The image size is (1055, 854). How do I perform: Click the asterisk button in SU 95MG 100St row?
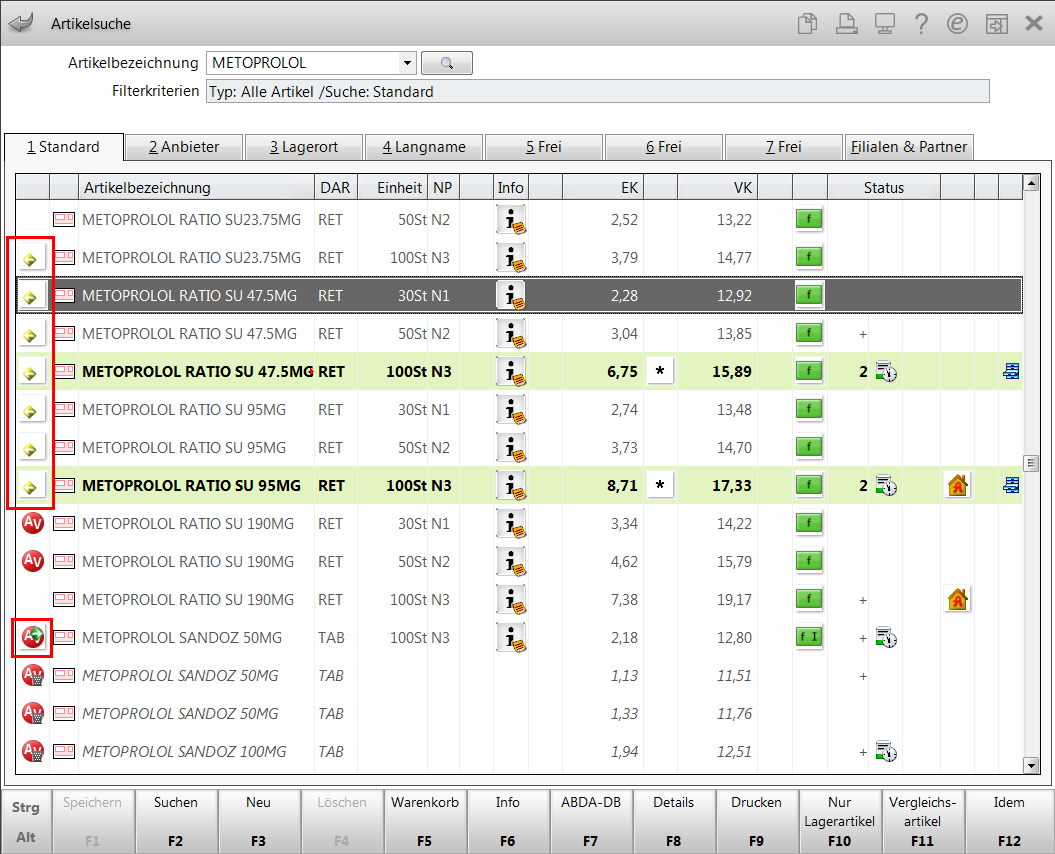click(x=660, y=485)
